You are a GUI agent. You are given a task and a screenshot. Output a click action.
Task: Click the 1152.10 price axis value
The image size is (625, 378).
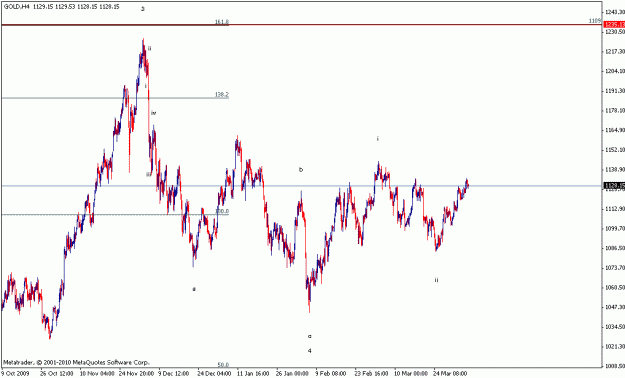pyautogui.click(x=615, y=150)
